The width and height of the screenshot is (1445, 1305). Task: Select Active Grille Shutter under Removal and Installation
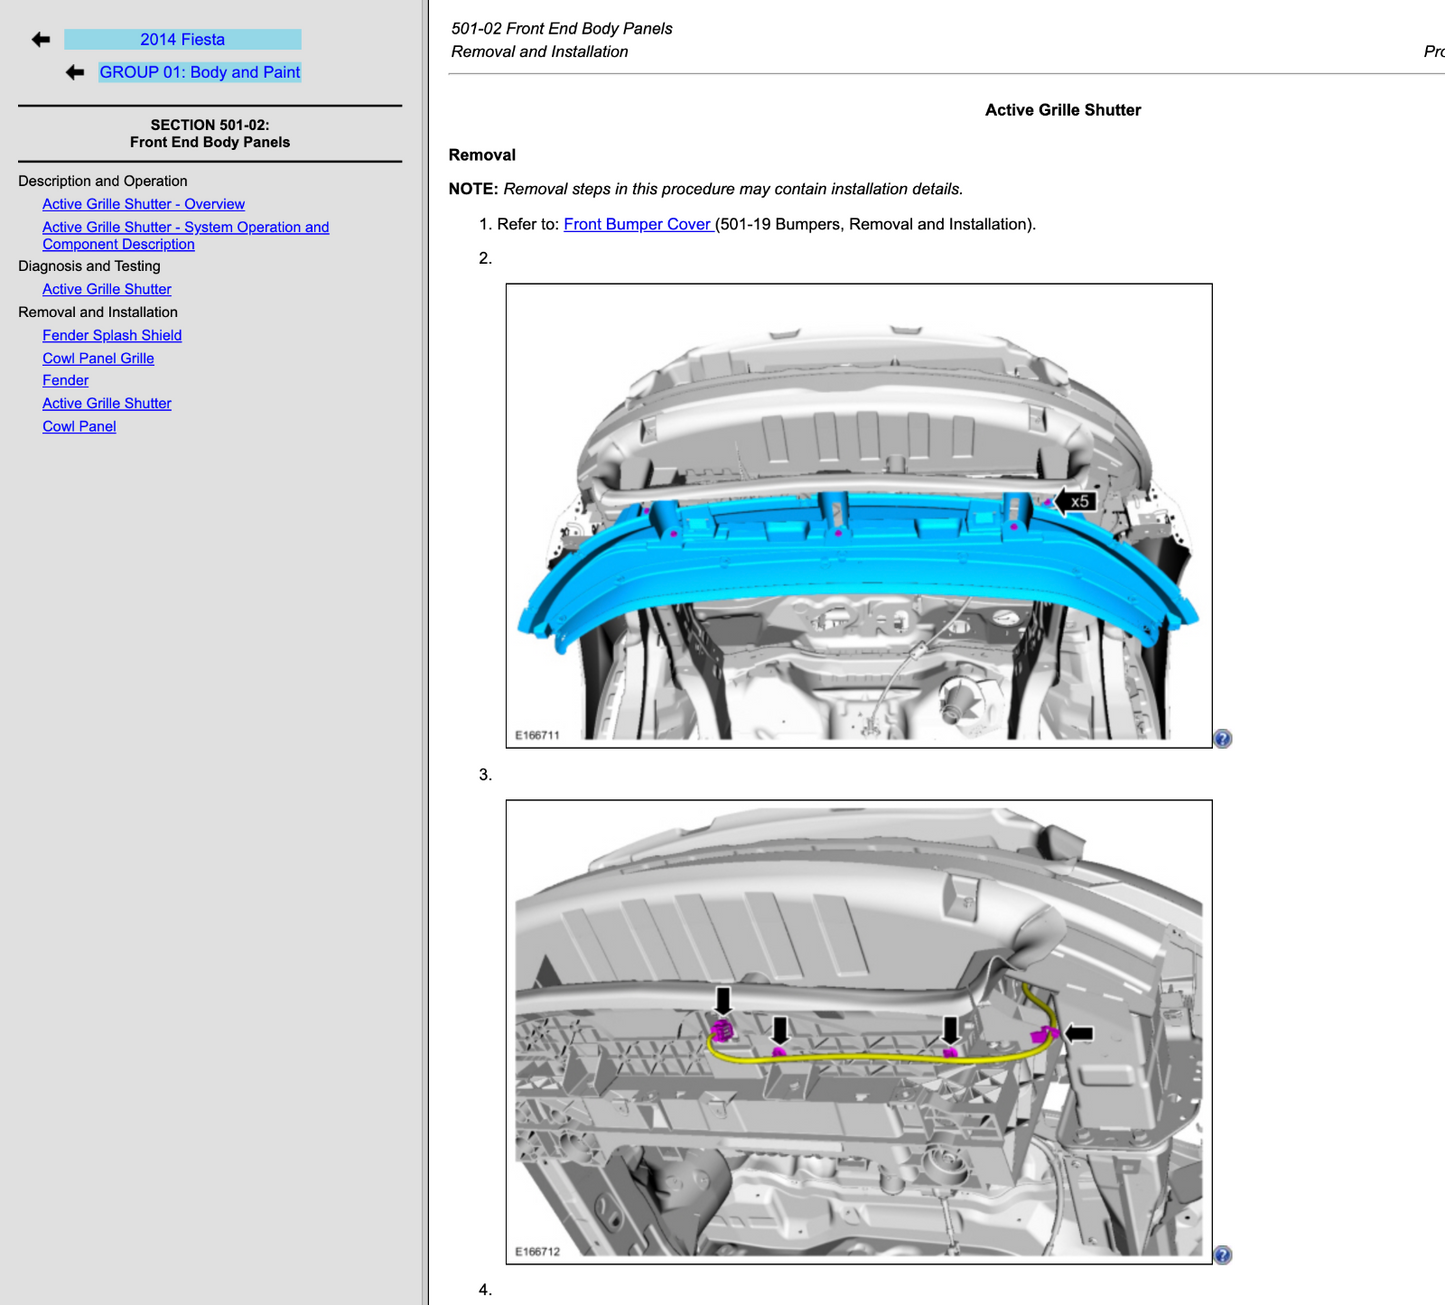coord(106,403)
